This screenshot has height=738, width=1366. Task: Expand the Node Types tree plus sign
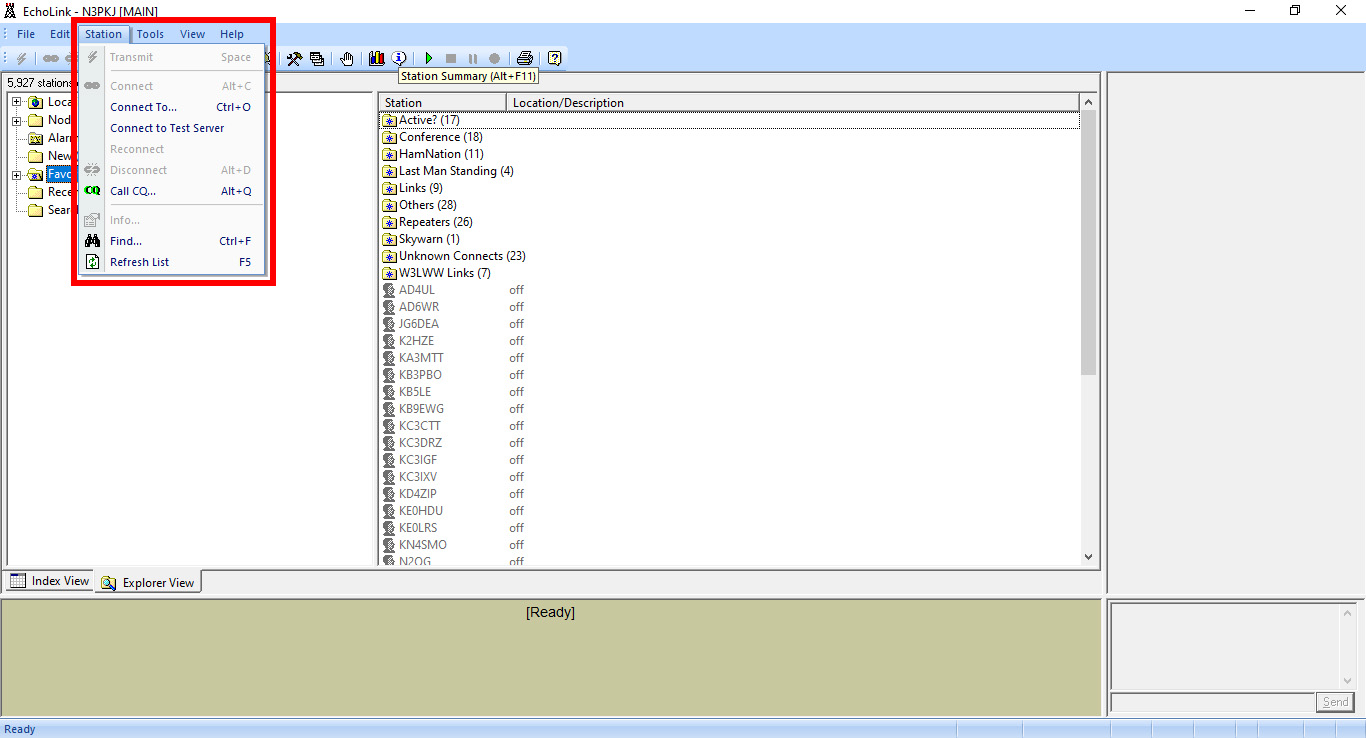16,121
